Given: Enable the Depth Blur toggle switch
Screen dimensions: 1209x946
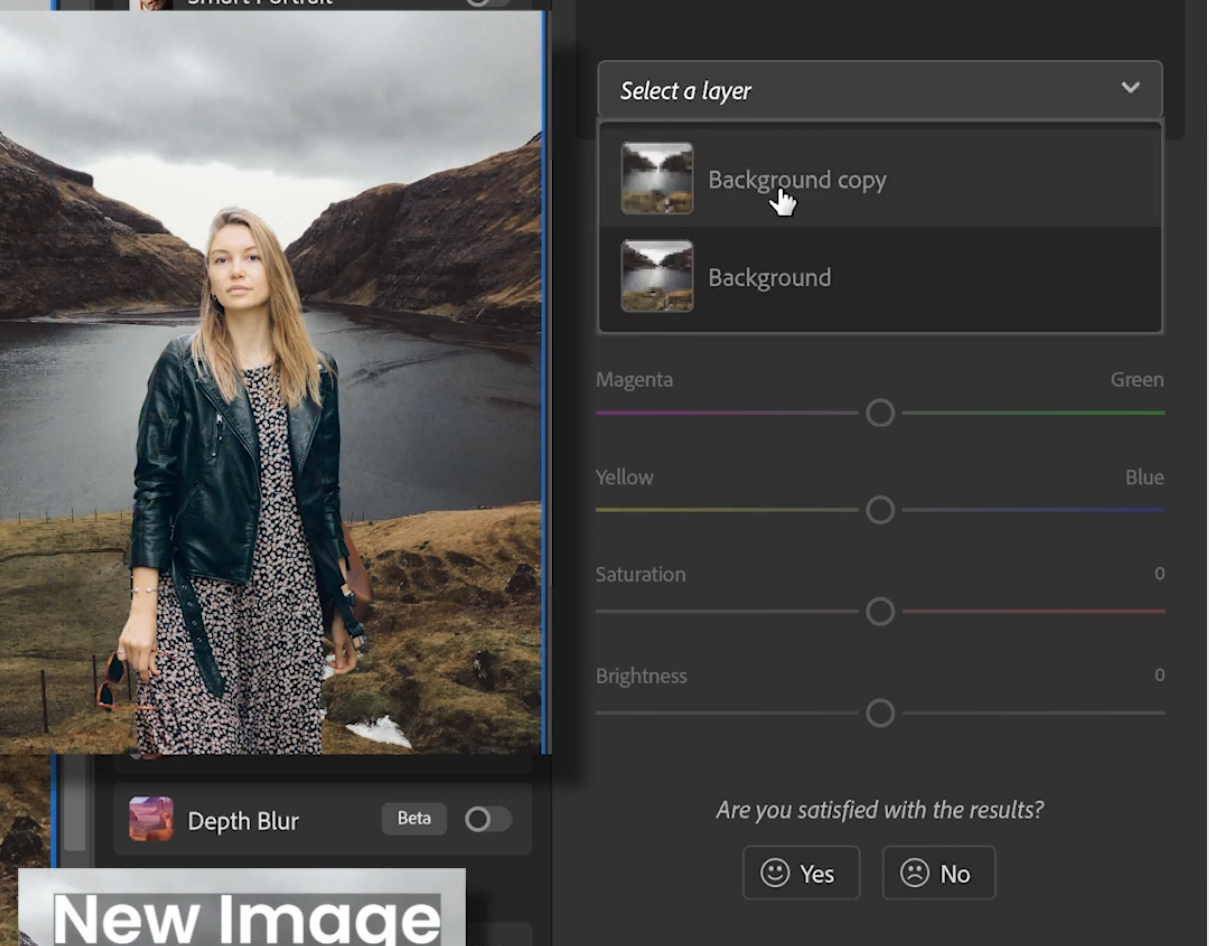Looking at the screenshot, I should (487, 820).
